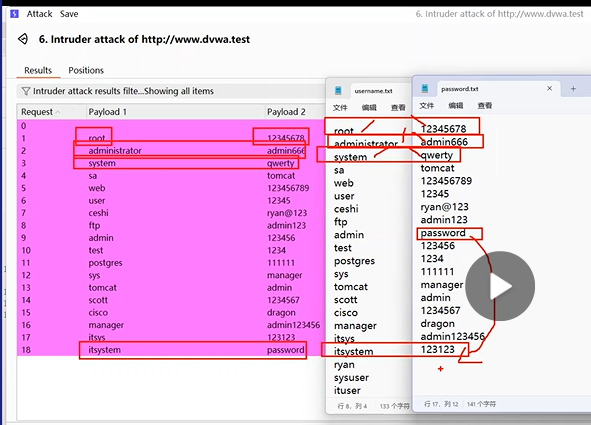The width and height of the screenshot is (591, 425).
Task: Click the back arrow icon beside attack title
Action: (23, 39)
